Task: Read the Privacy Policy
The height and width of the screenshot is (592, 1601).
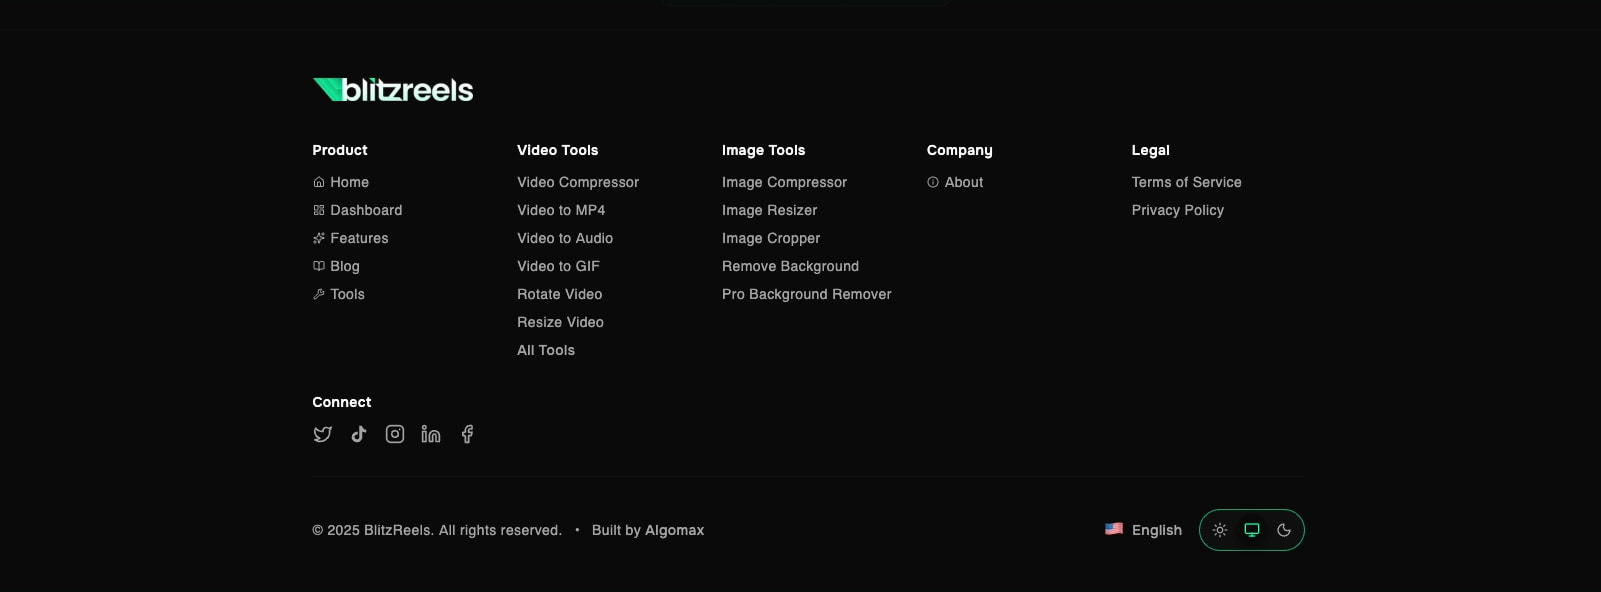Action: (x=1177, y=210)
